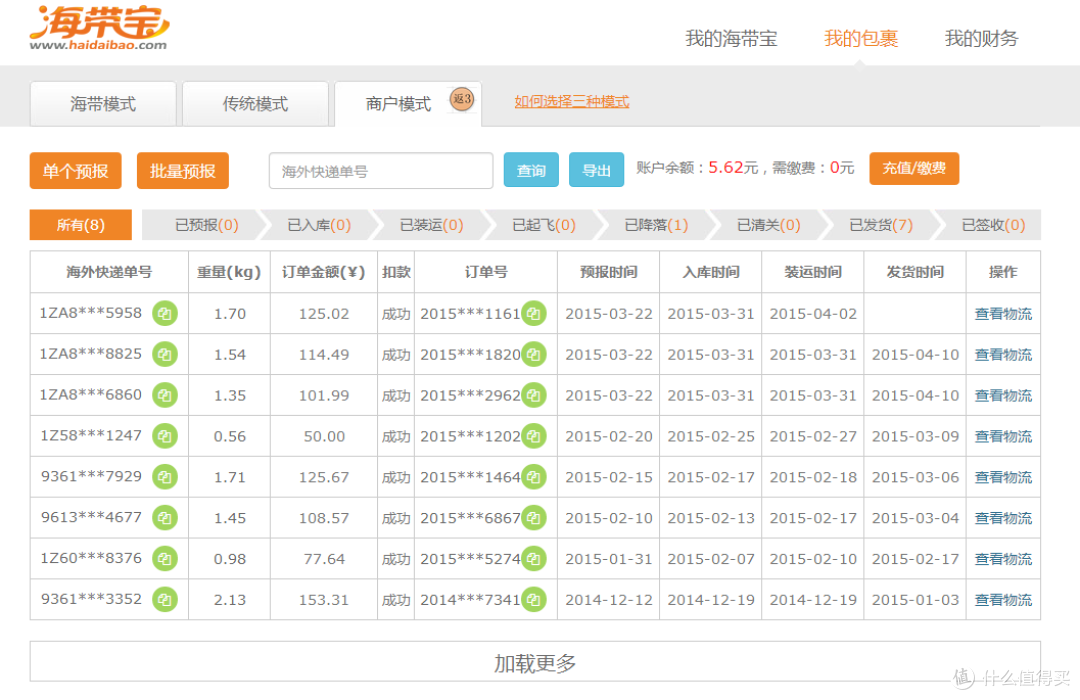Copy order number 2015***2962
This screenshot has width=1080, height=700.
point(534,395)
